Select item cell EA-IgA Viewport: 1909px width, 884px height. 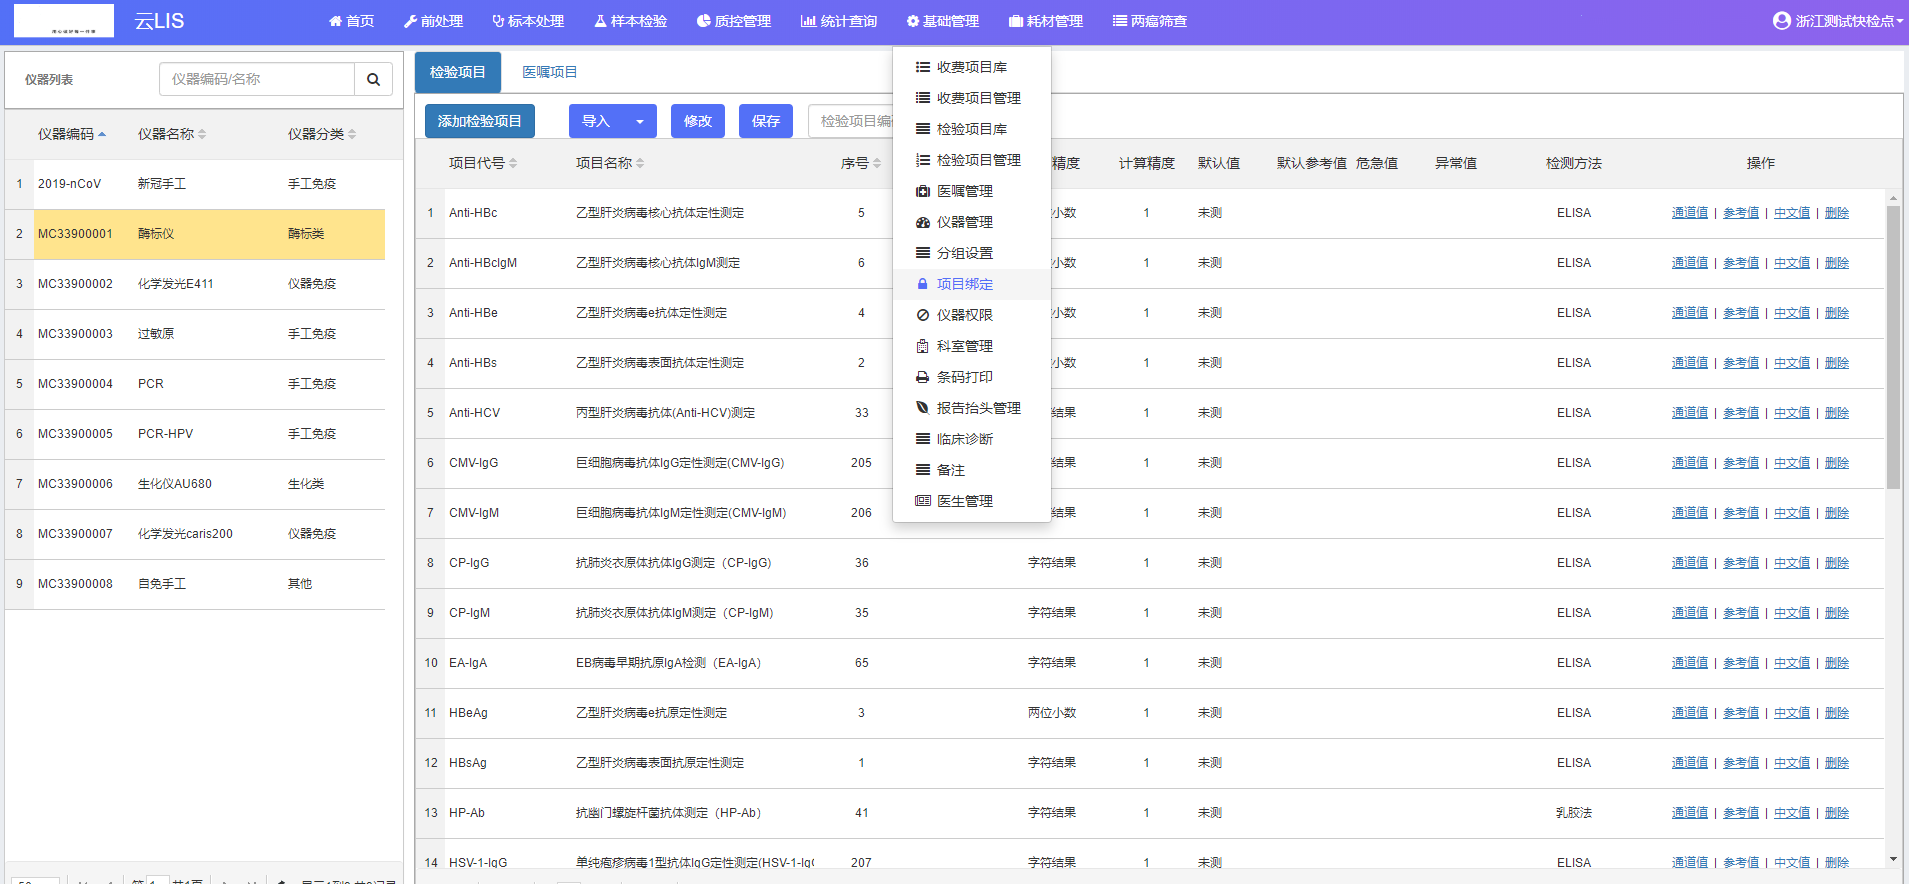(x=468, y=663)
